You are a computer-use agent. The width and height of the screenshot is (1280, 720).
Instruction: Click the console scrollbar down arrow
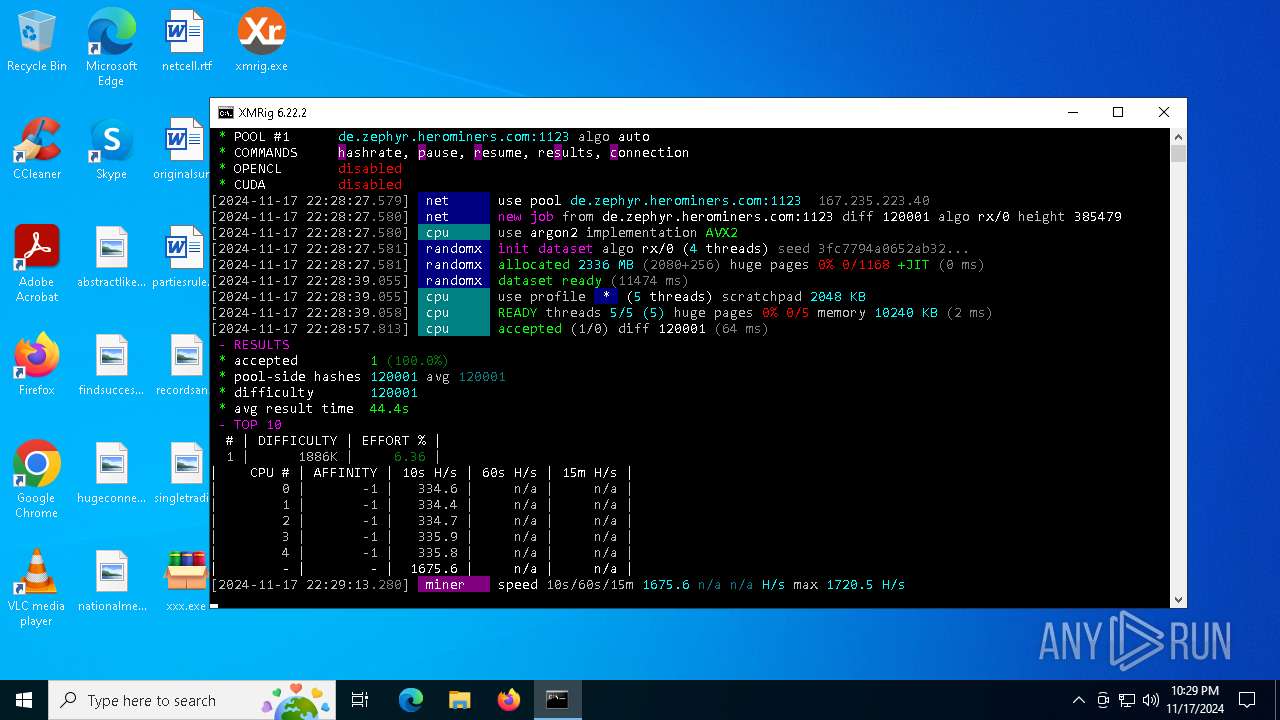point(1178,600)
